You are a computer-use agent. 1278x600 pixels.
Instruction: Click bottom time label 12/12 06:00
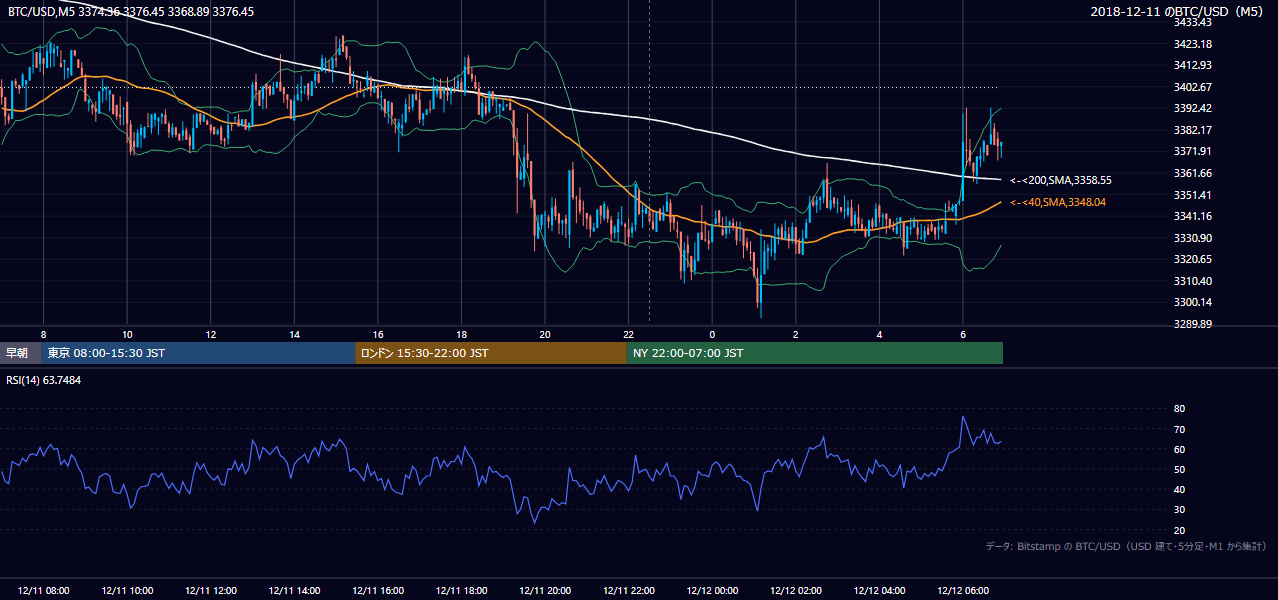point(963,591)
